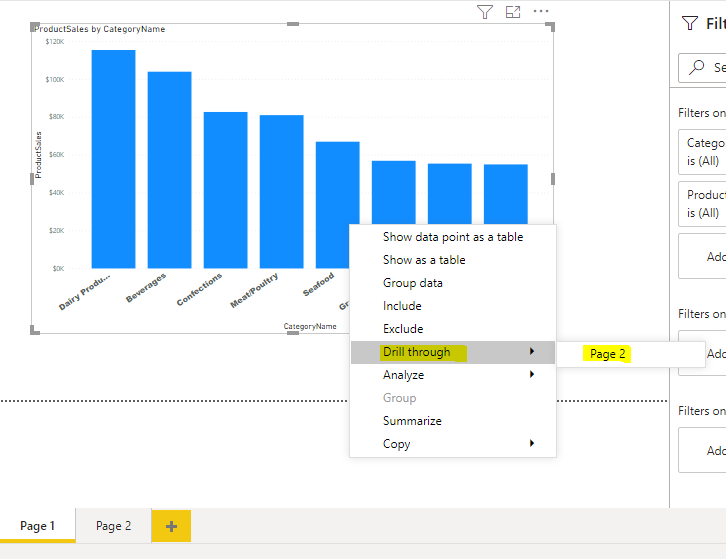The height and width of the screenshot is (559, 726).
Task: Click the $120K axis value
Action: click(x=55, y=42)
